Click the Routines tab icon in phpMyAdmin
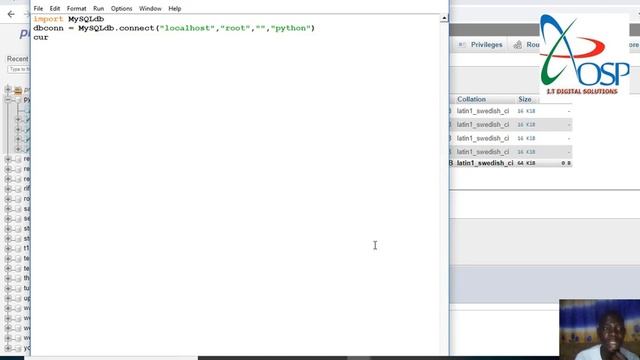This screenshot has height=360, width=640. 518,44
